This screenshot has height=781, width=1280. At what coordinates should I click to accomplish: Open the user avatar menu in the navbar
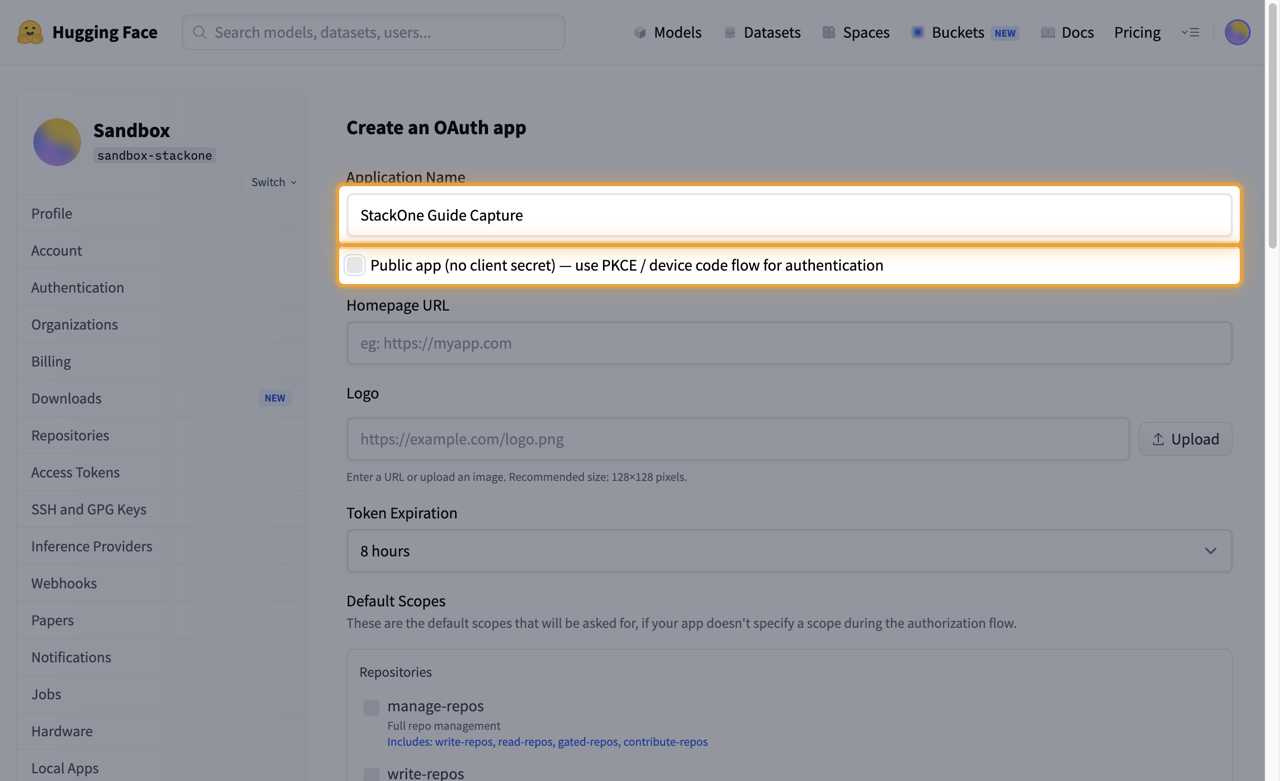click(1237, 32)
